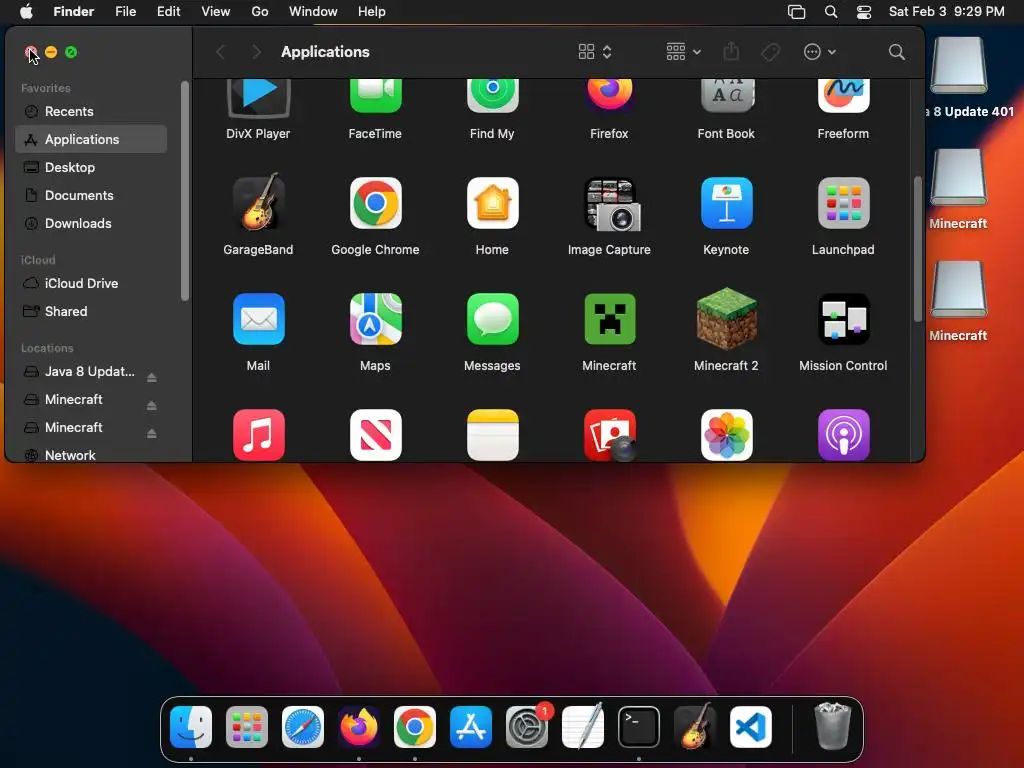Select the Keynote application
This screenshot has height=768, width=1024.
pos(726,203)
